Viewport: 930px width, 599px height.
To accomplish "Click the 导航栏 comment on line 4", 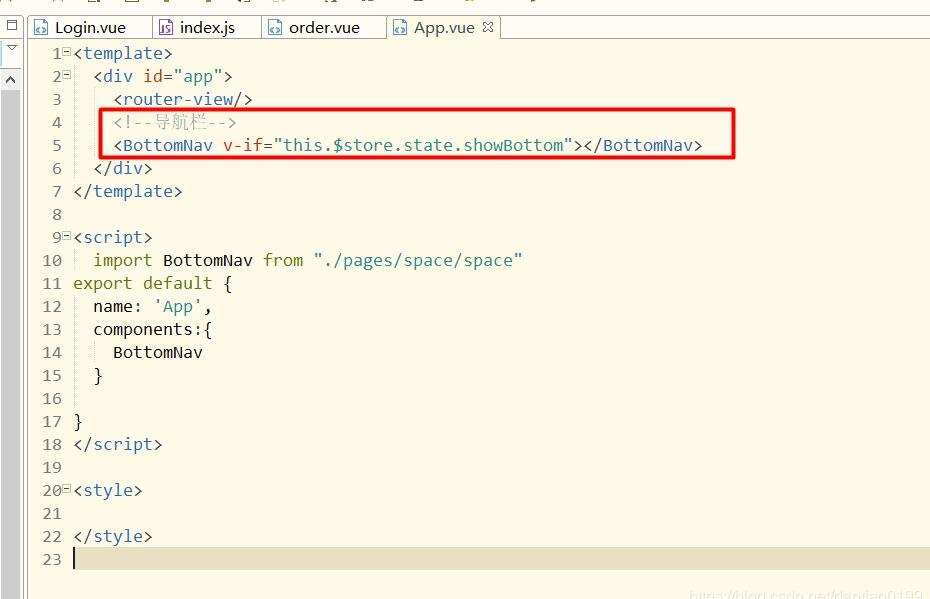I will (175, 122).
